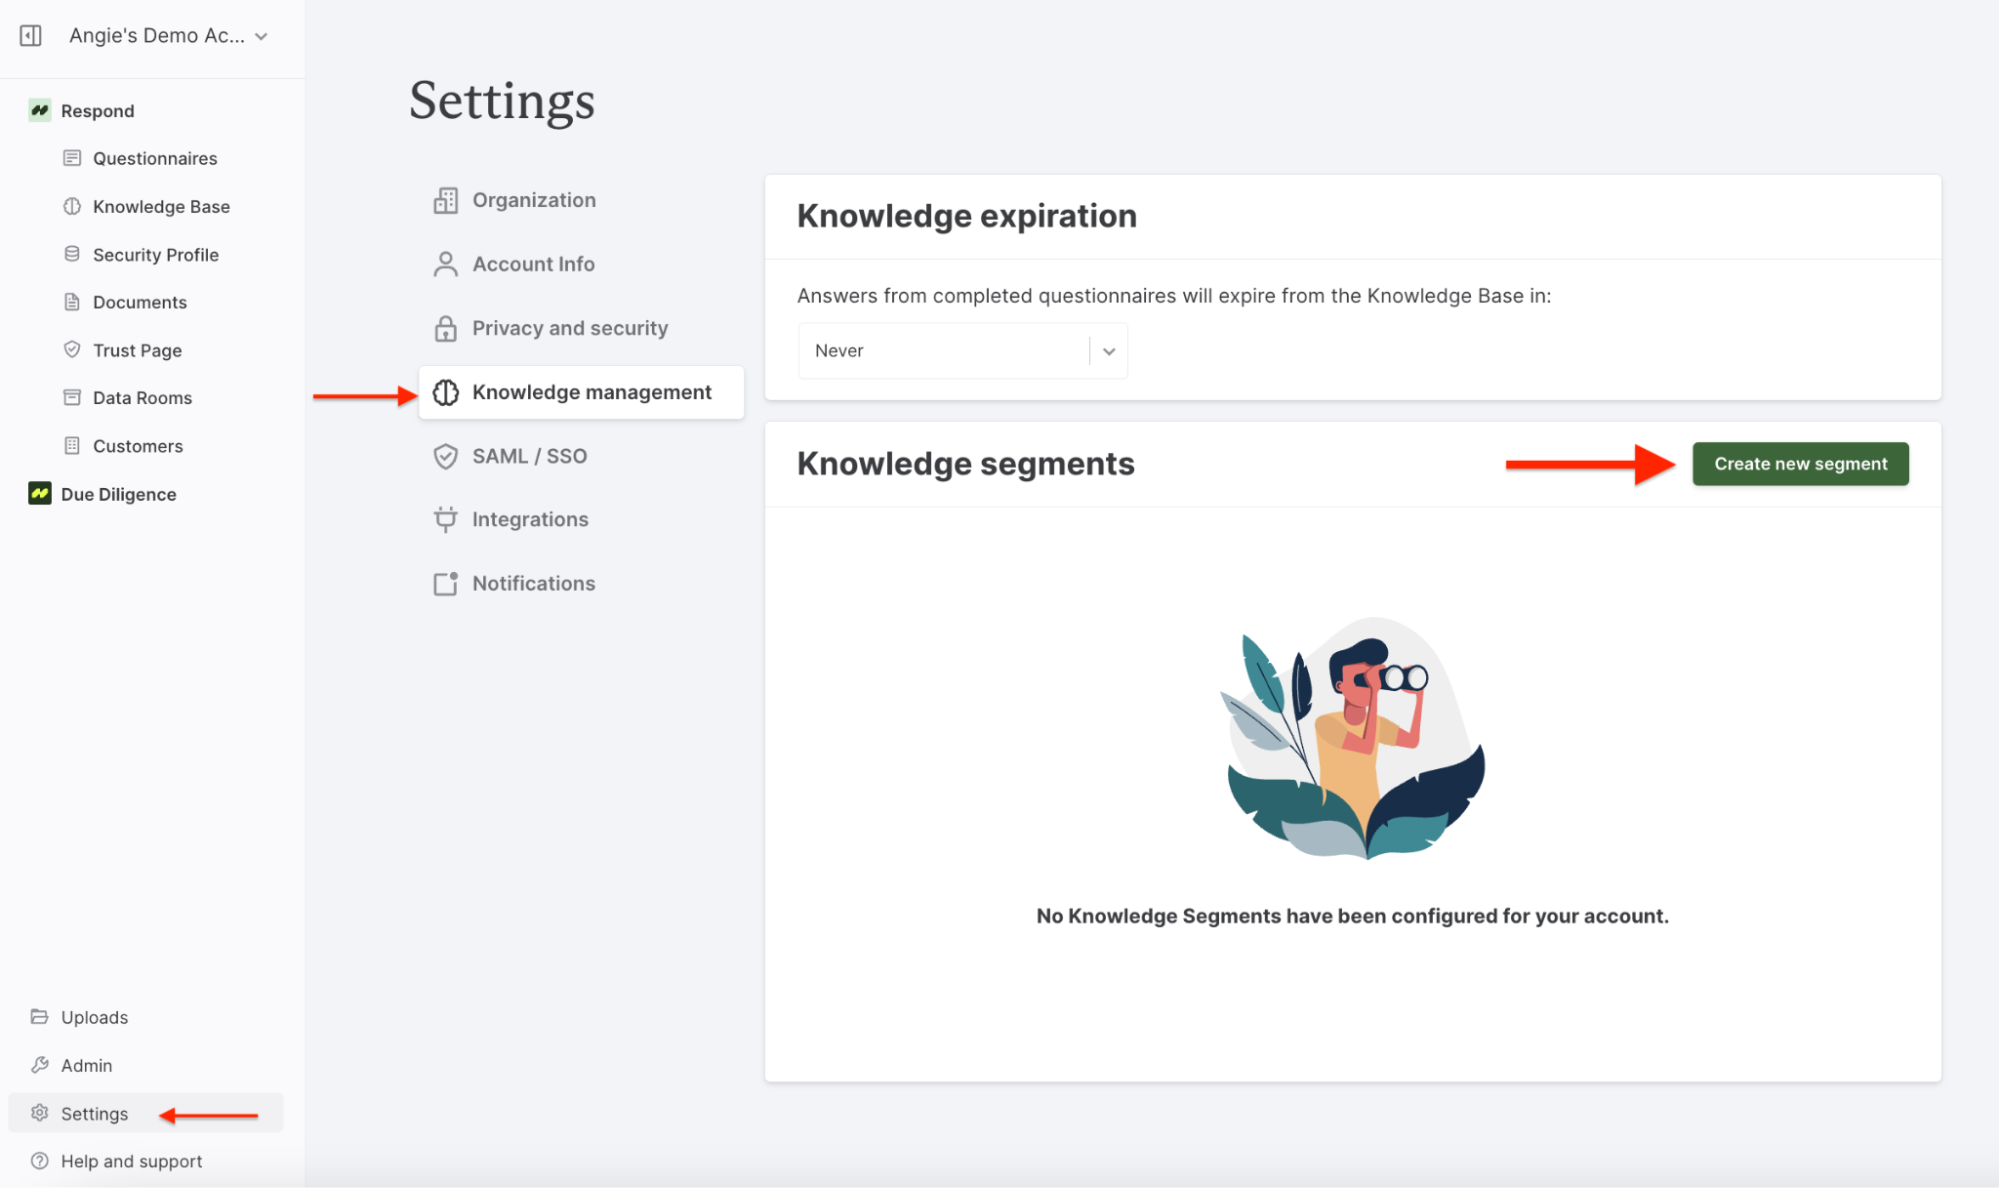
Task: Click the Integrations plug icon
Action: tap(446, 519)
